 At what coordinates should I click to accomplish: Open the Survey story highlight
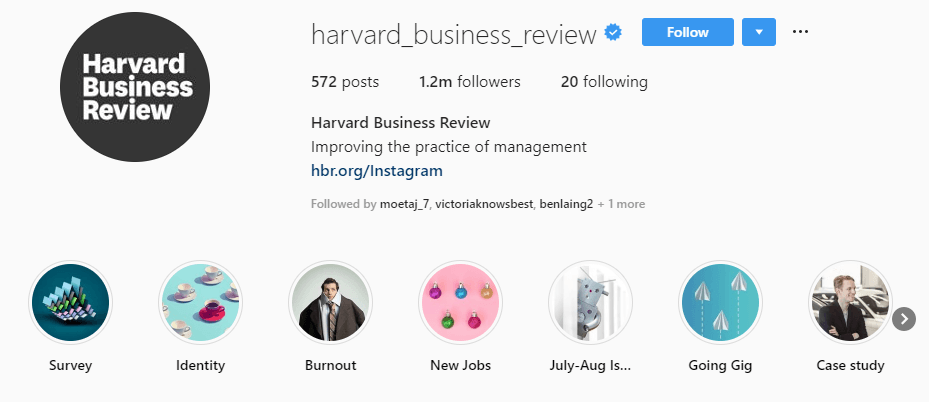pyautogui.click(x=71, y=303)
